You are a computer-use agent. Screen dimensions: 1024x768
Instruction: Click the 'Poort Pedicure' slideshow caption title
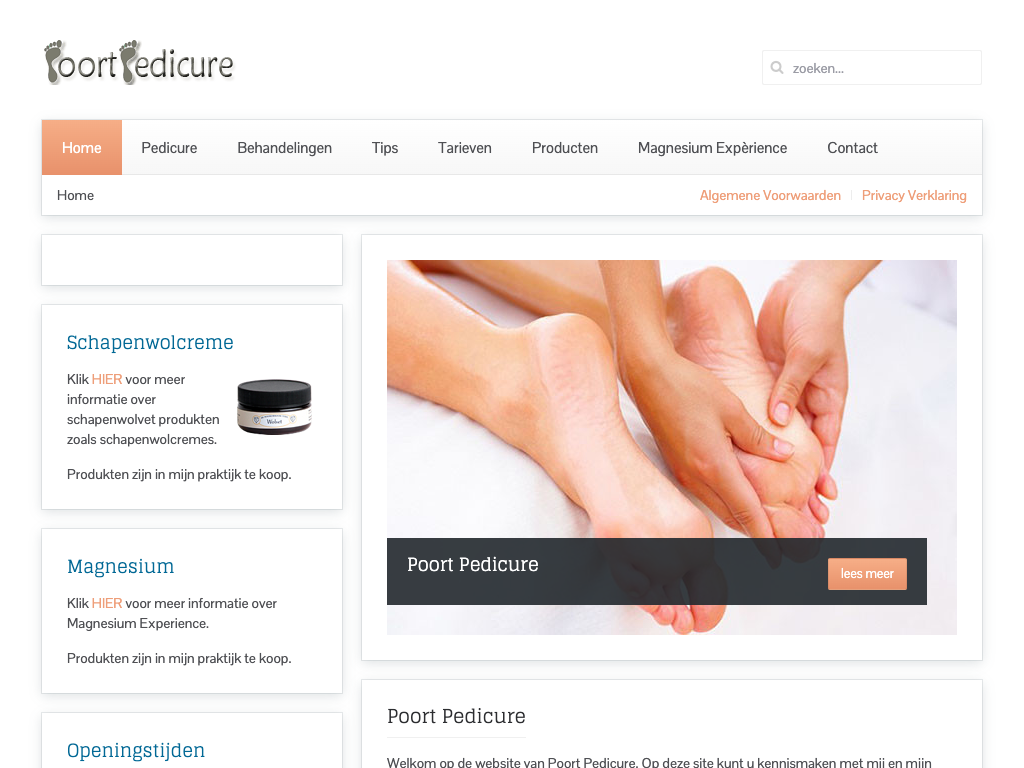point(473,564)
